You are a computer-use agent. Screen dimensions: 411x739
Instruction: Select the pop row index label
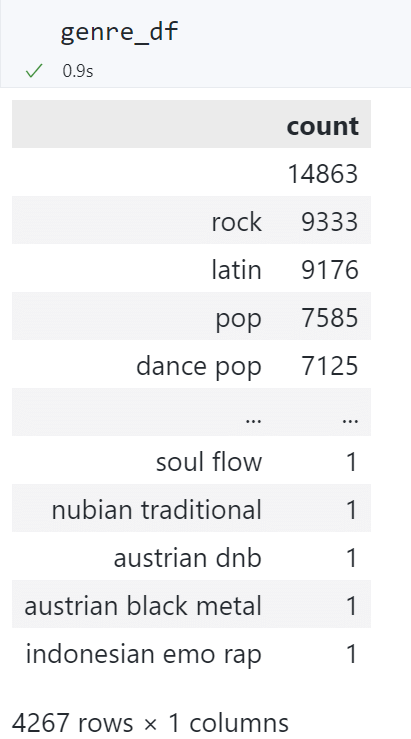(238, 319)
